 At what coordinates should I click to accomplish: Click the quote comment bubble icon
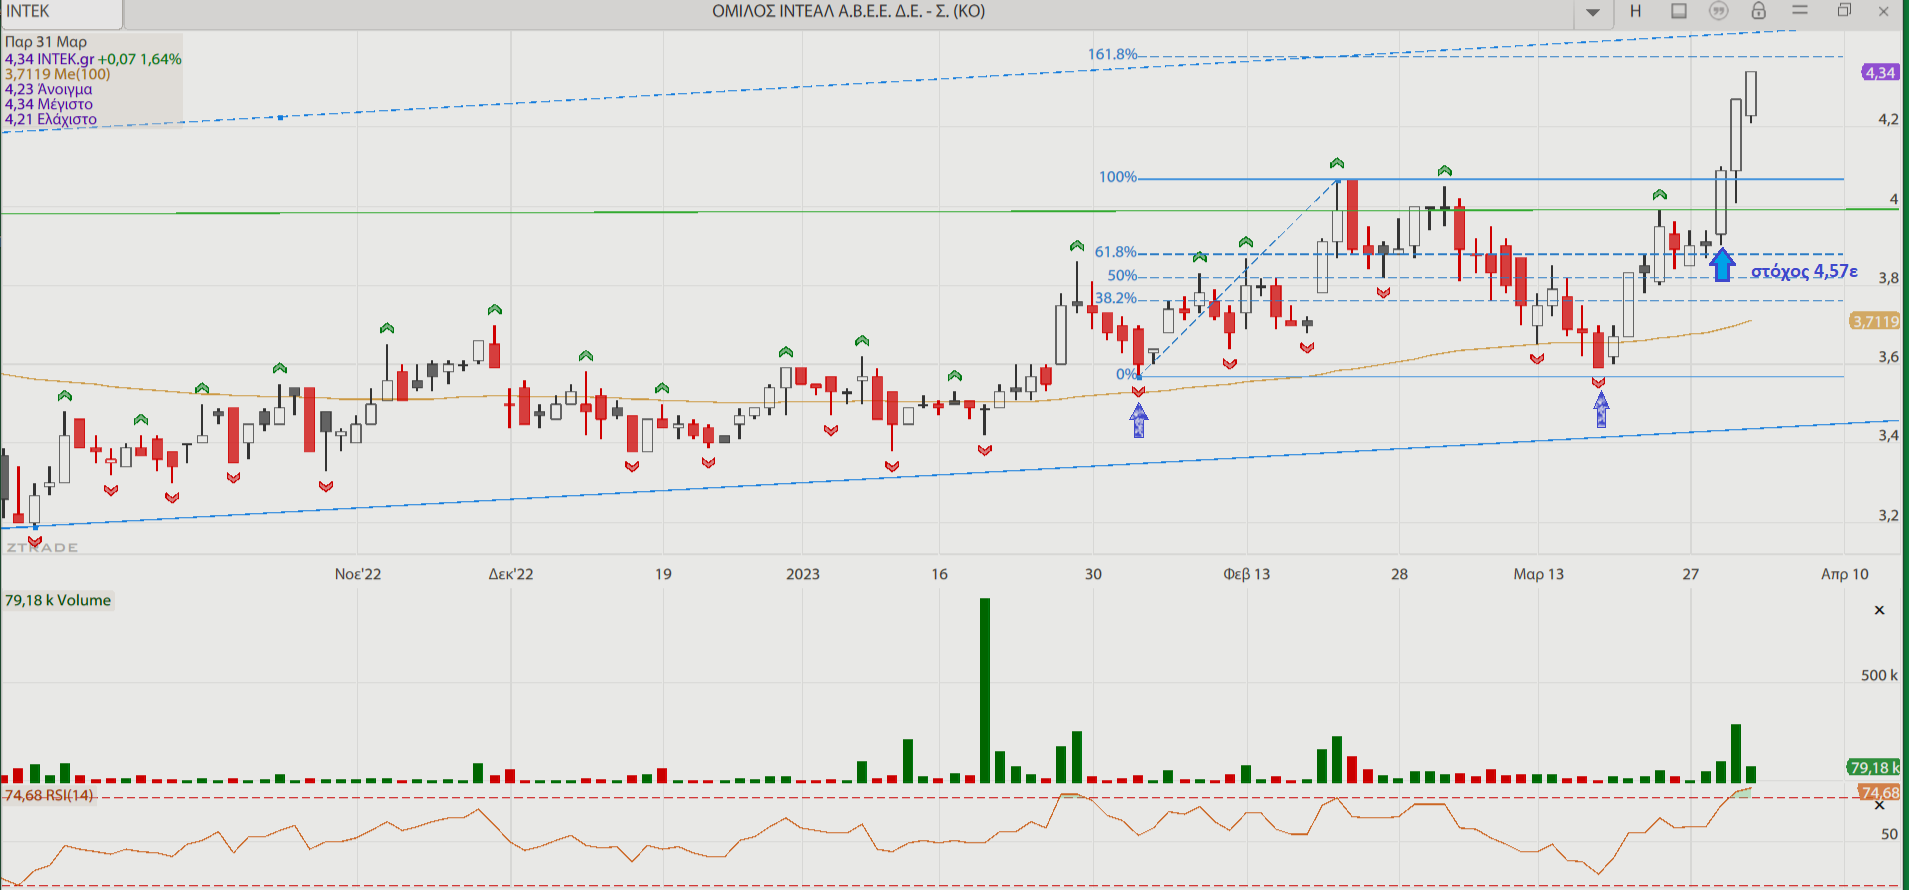(1718, 11)
